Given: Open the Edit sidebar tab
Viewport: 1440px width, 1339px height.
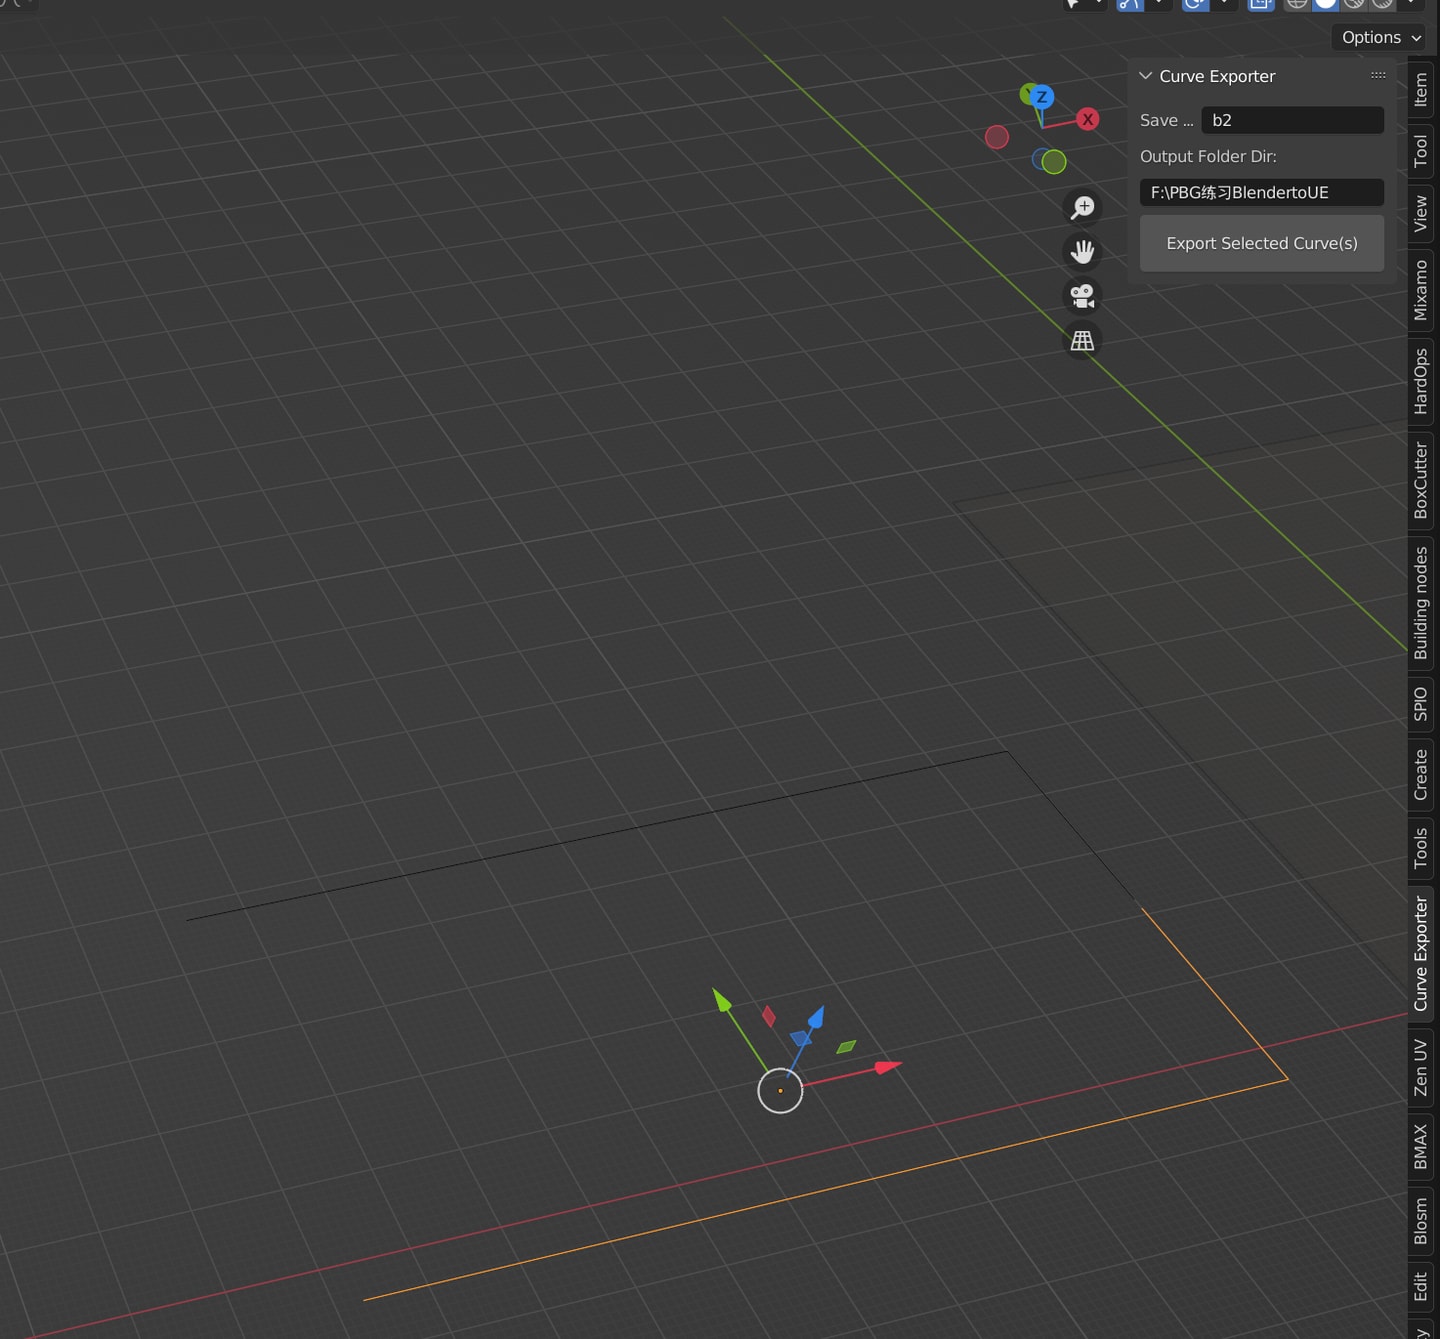Looking at the screenshot, I should 1420,1286.
